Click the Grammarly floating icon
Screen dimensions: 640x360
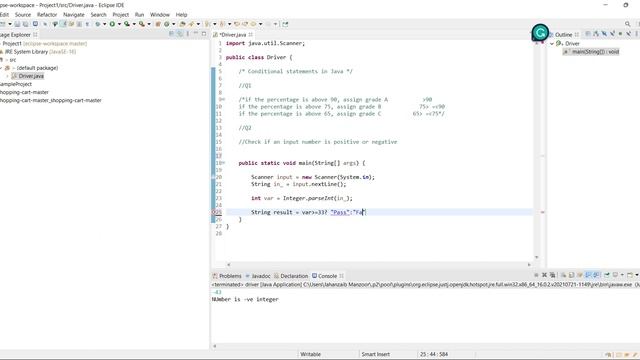(x=540, y=33)
